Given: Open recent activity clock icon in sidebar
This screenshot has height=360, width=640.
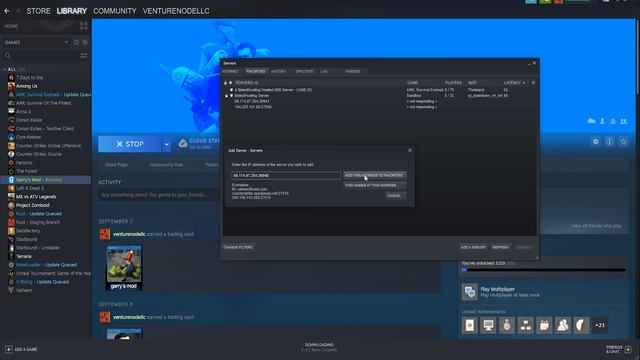Looking at the screenshot, I should [x=76, y=42].
